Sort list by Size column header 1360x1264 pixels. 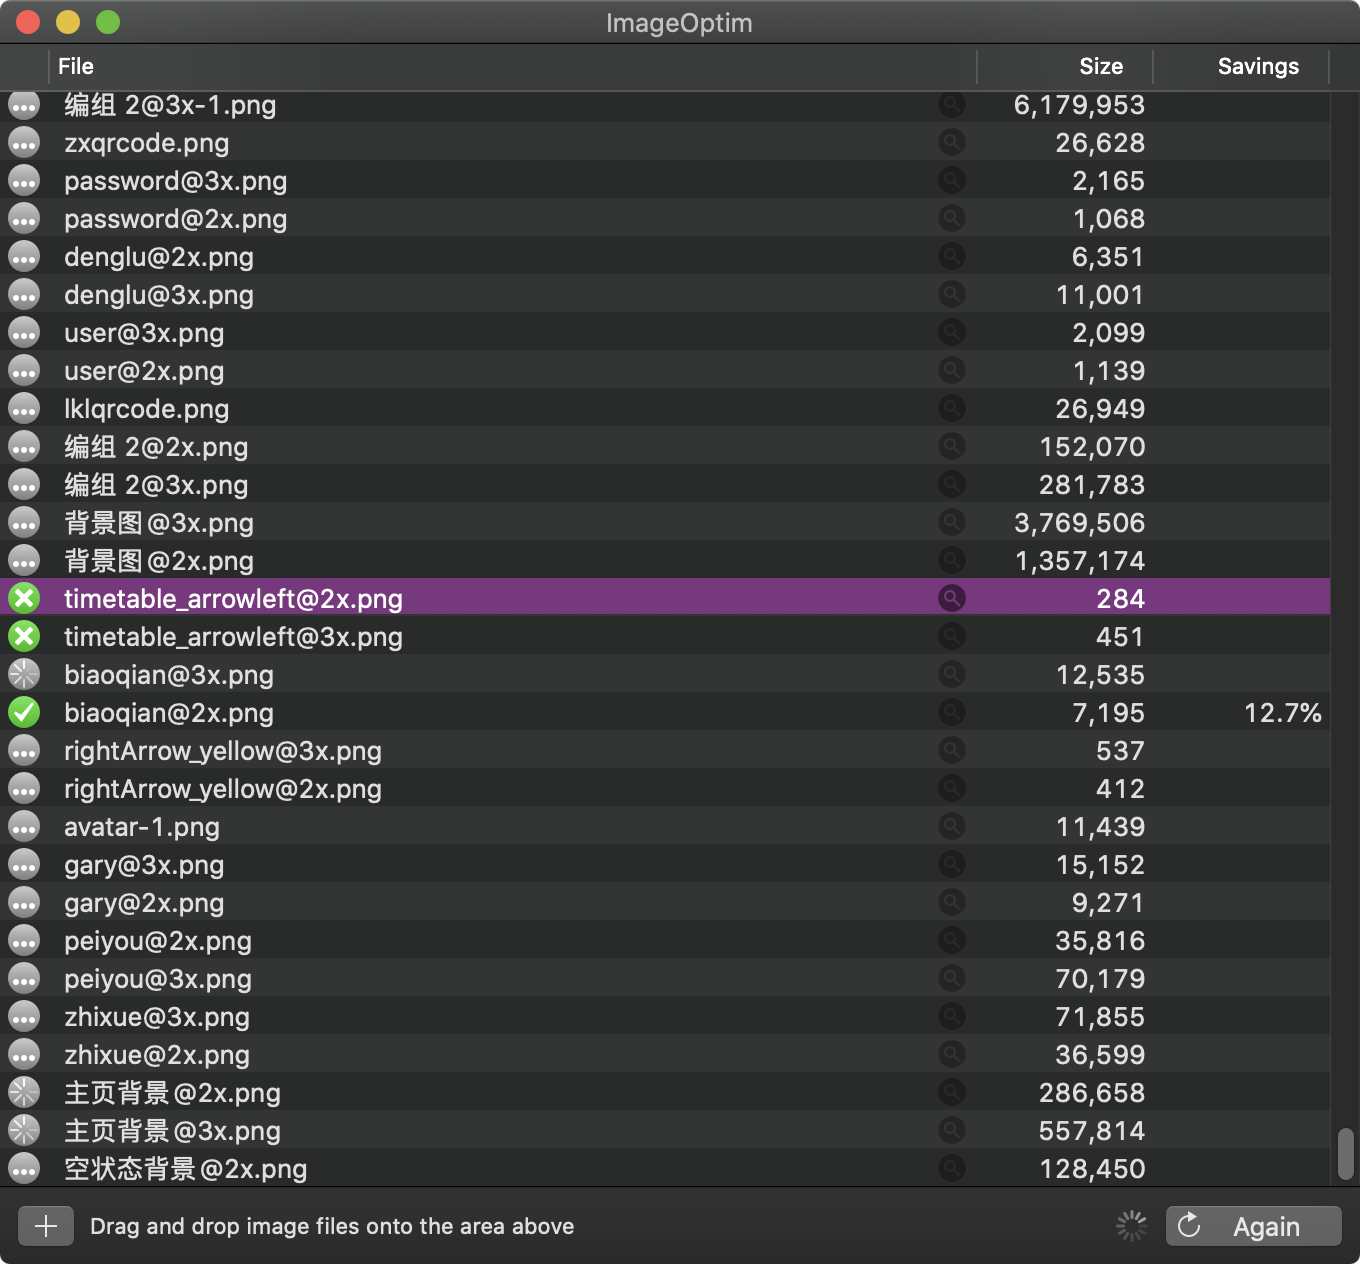(x=1100, y=66)
